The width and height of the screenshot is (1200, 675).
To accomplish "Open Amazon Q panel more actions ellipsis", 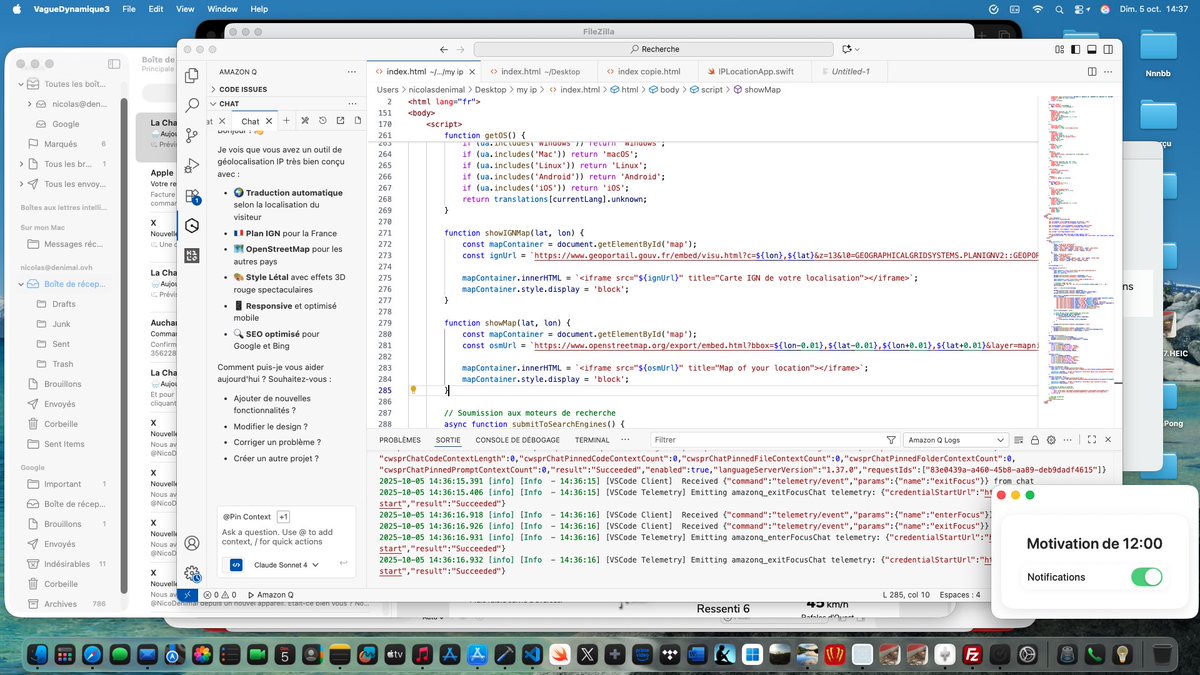I will pyautogui.click(x=351, y=72).
